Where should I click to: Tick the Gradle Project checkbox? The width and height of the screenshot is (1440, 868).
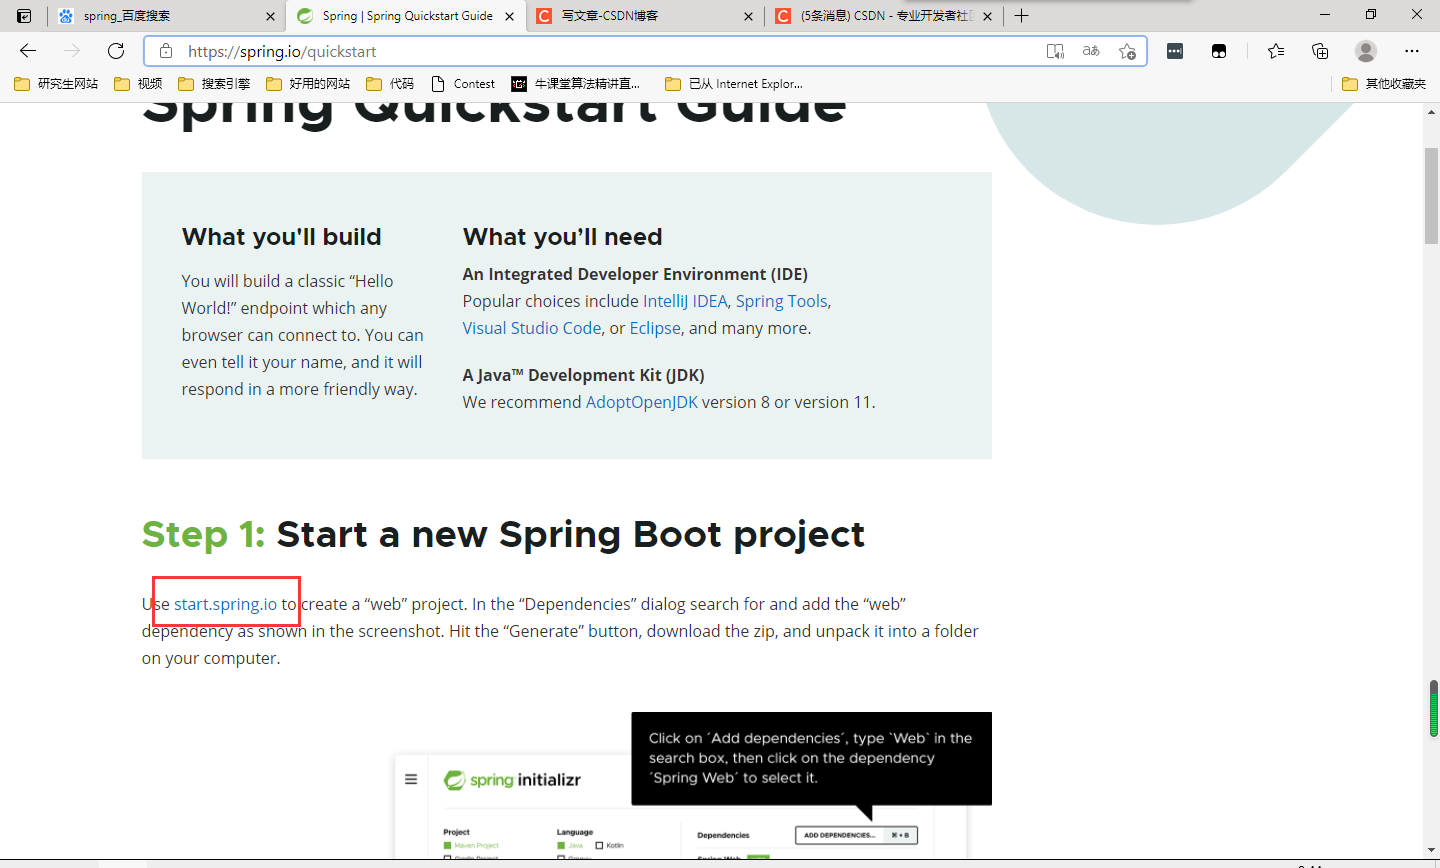coord(448,858)
